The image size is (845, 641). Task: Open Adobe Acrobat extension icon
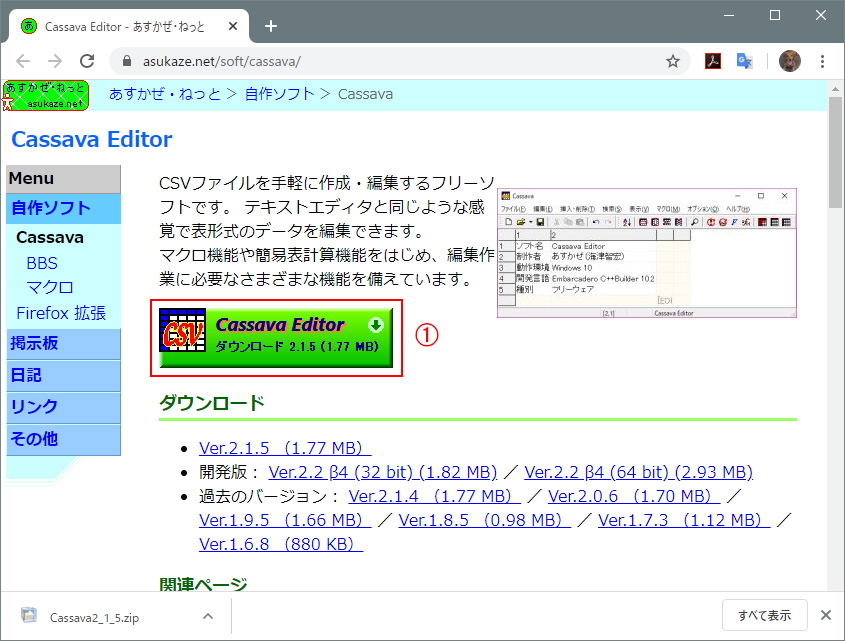coord(713,61)
